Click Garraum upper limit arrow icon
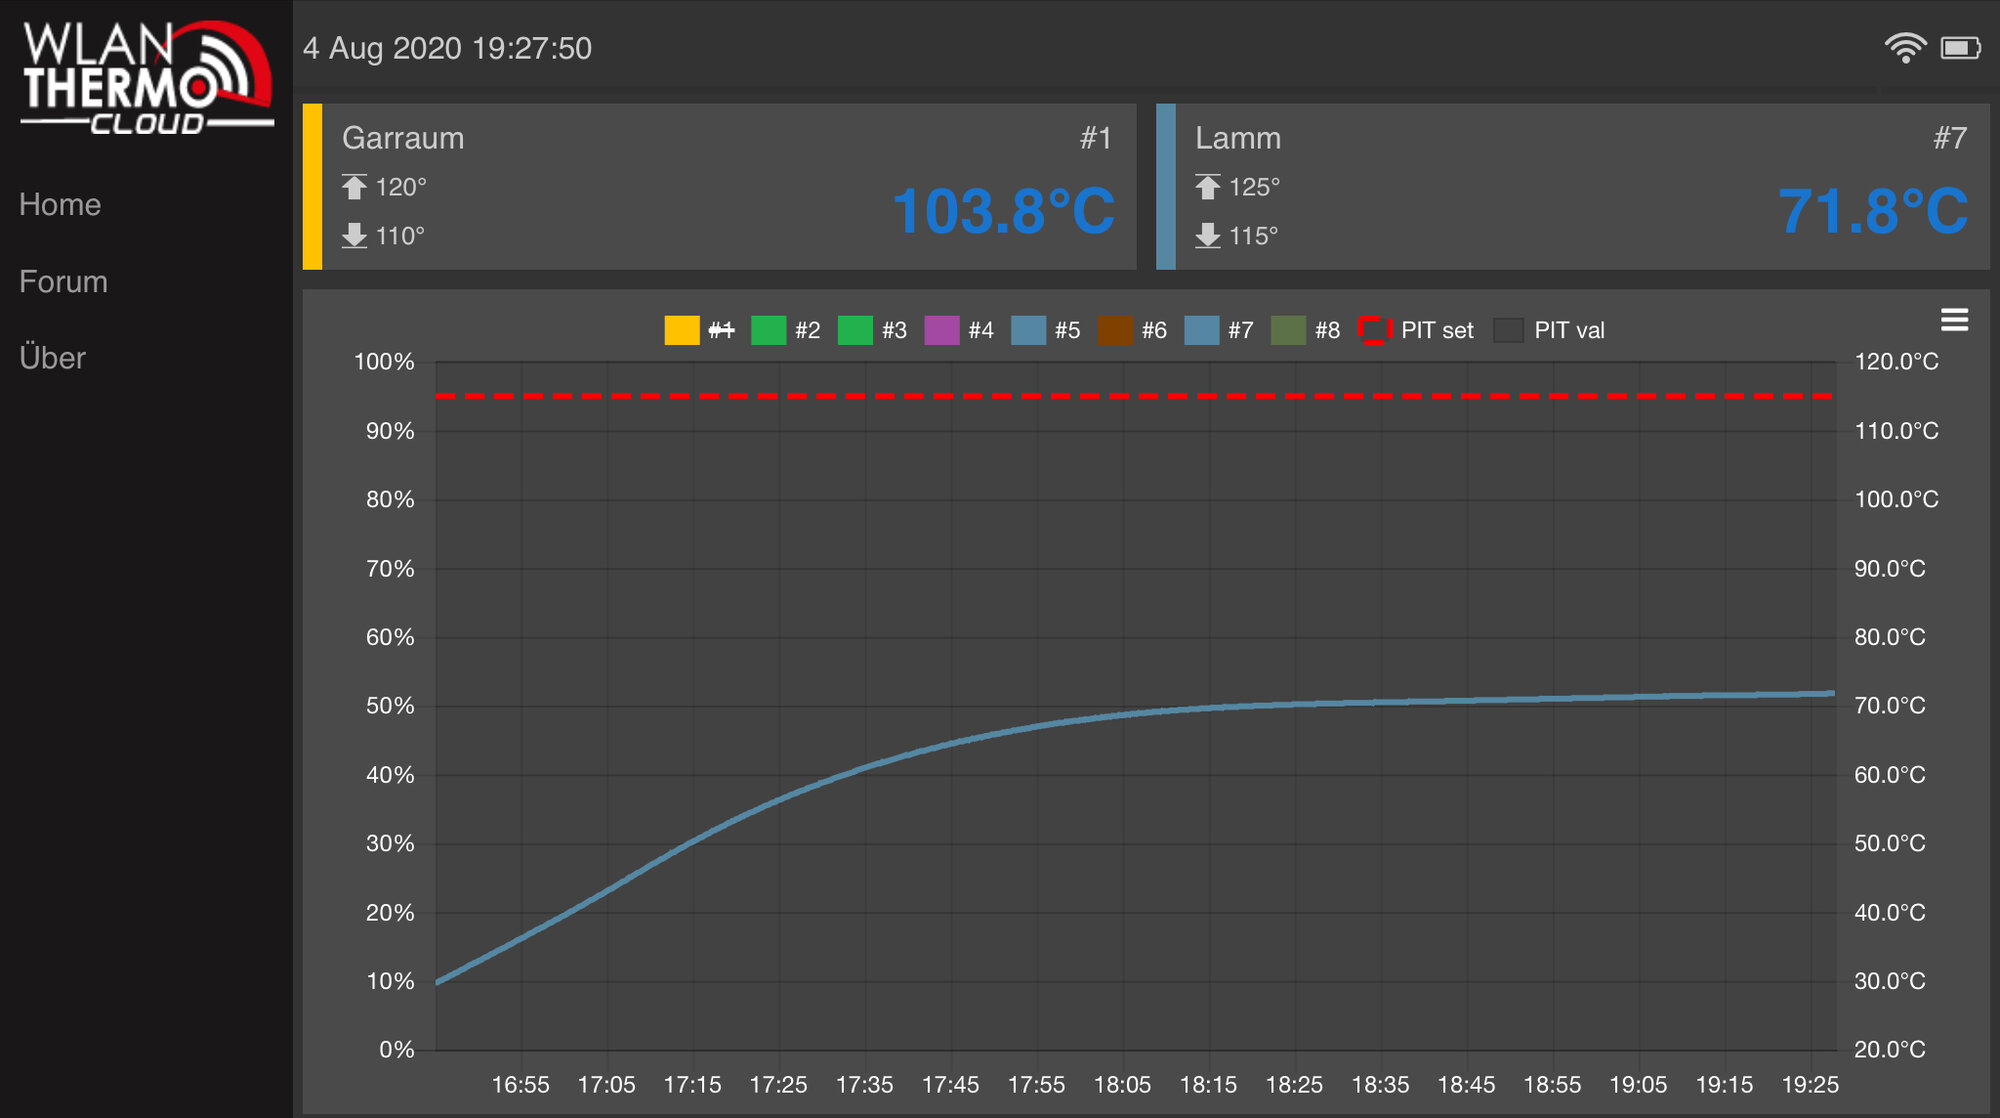The width and height of the screenshot is (2000, 1118). coord(354,187)
